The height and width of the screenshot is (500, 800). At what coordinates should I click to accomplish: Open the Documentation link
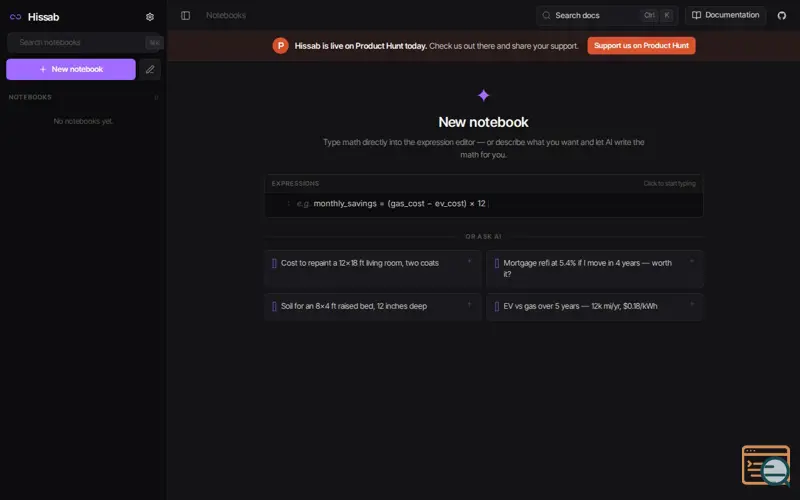[x=726, y=15]
